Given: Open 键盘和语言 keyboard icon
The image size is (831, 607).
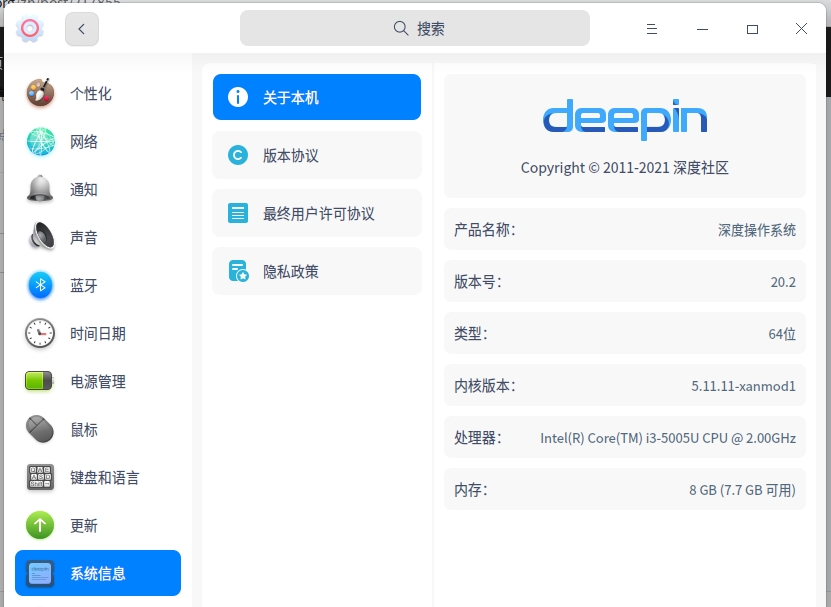Looking at the screenshot, I should (40, 477).
